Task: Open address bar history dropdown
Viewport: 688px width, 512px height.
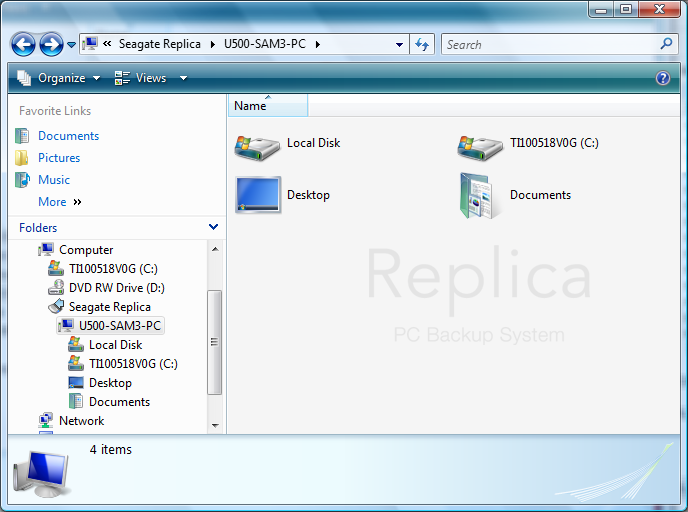Action: (399, 44)
